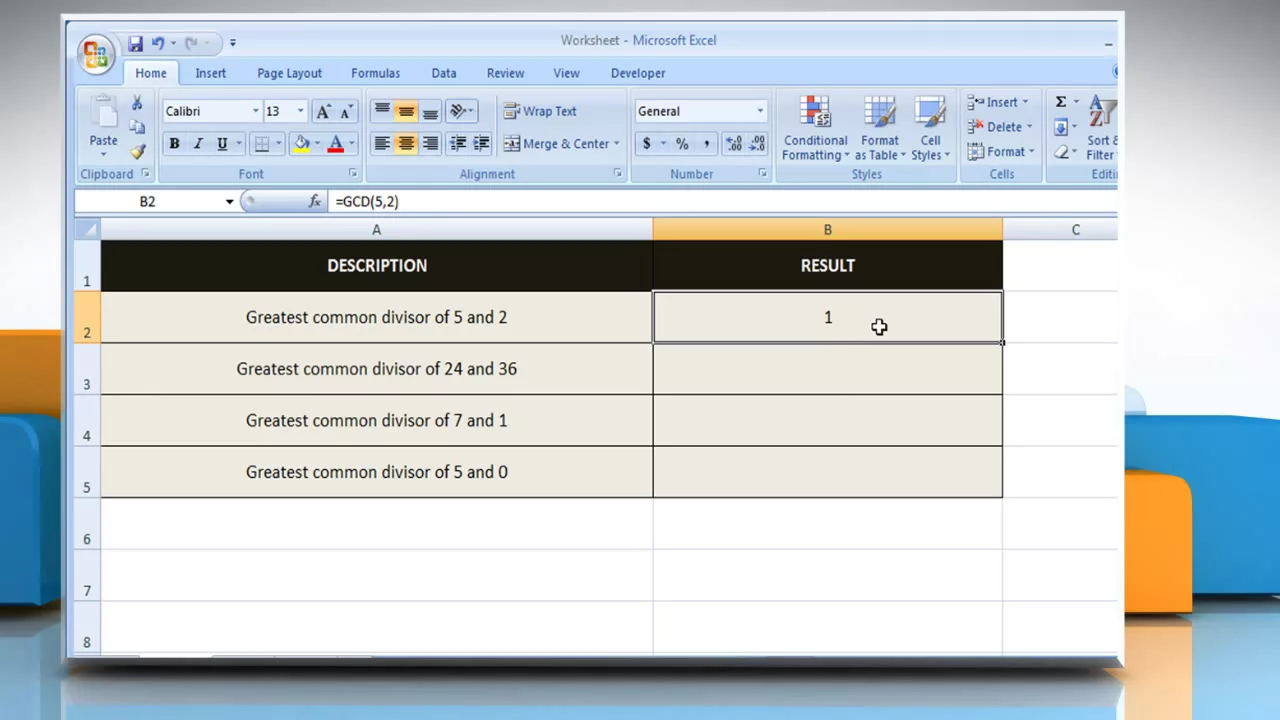Apply the red Font Color
The width and height of the screenshot is (1280, 720).
(335, 143)
